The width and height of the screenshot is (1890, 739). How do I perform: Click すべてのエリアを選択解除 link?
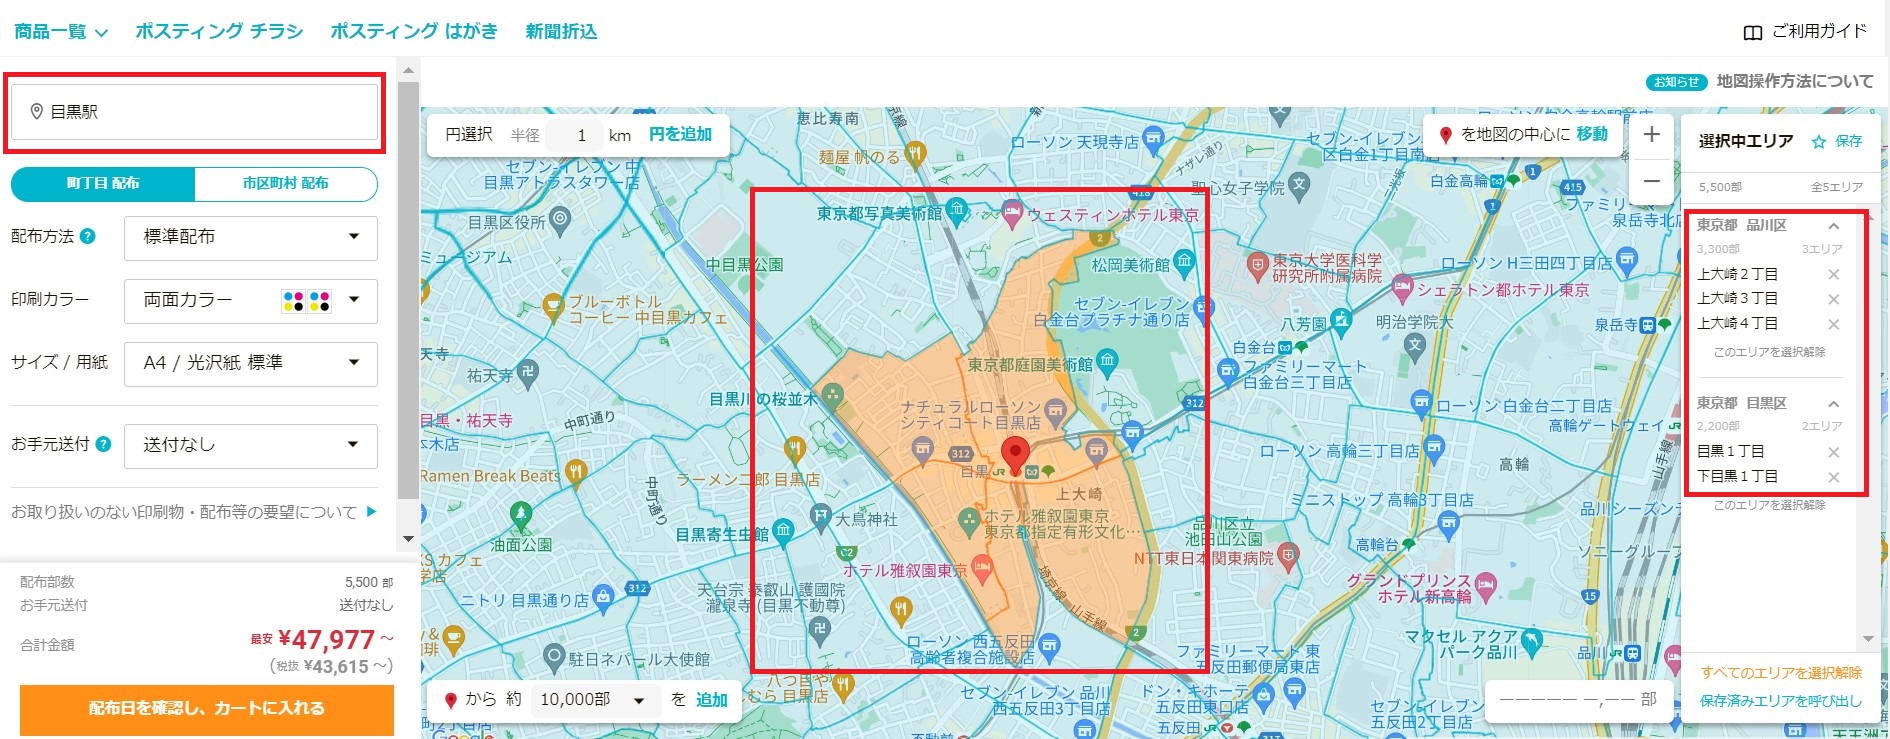click(1781, 673)
